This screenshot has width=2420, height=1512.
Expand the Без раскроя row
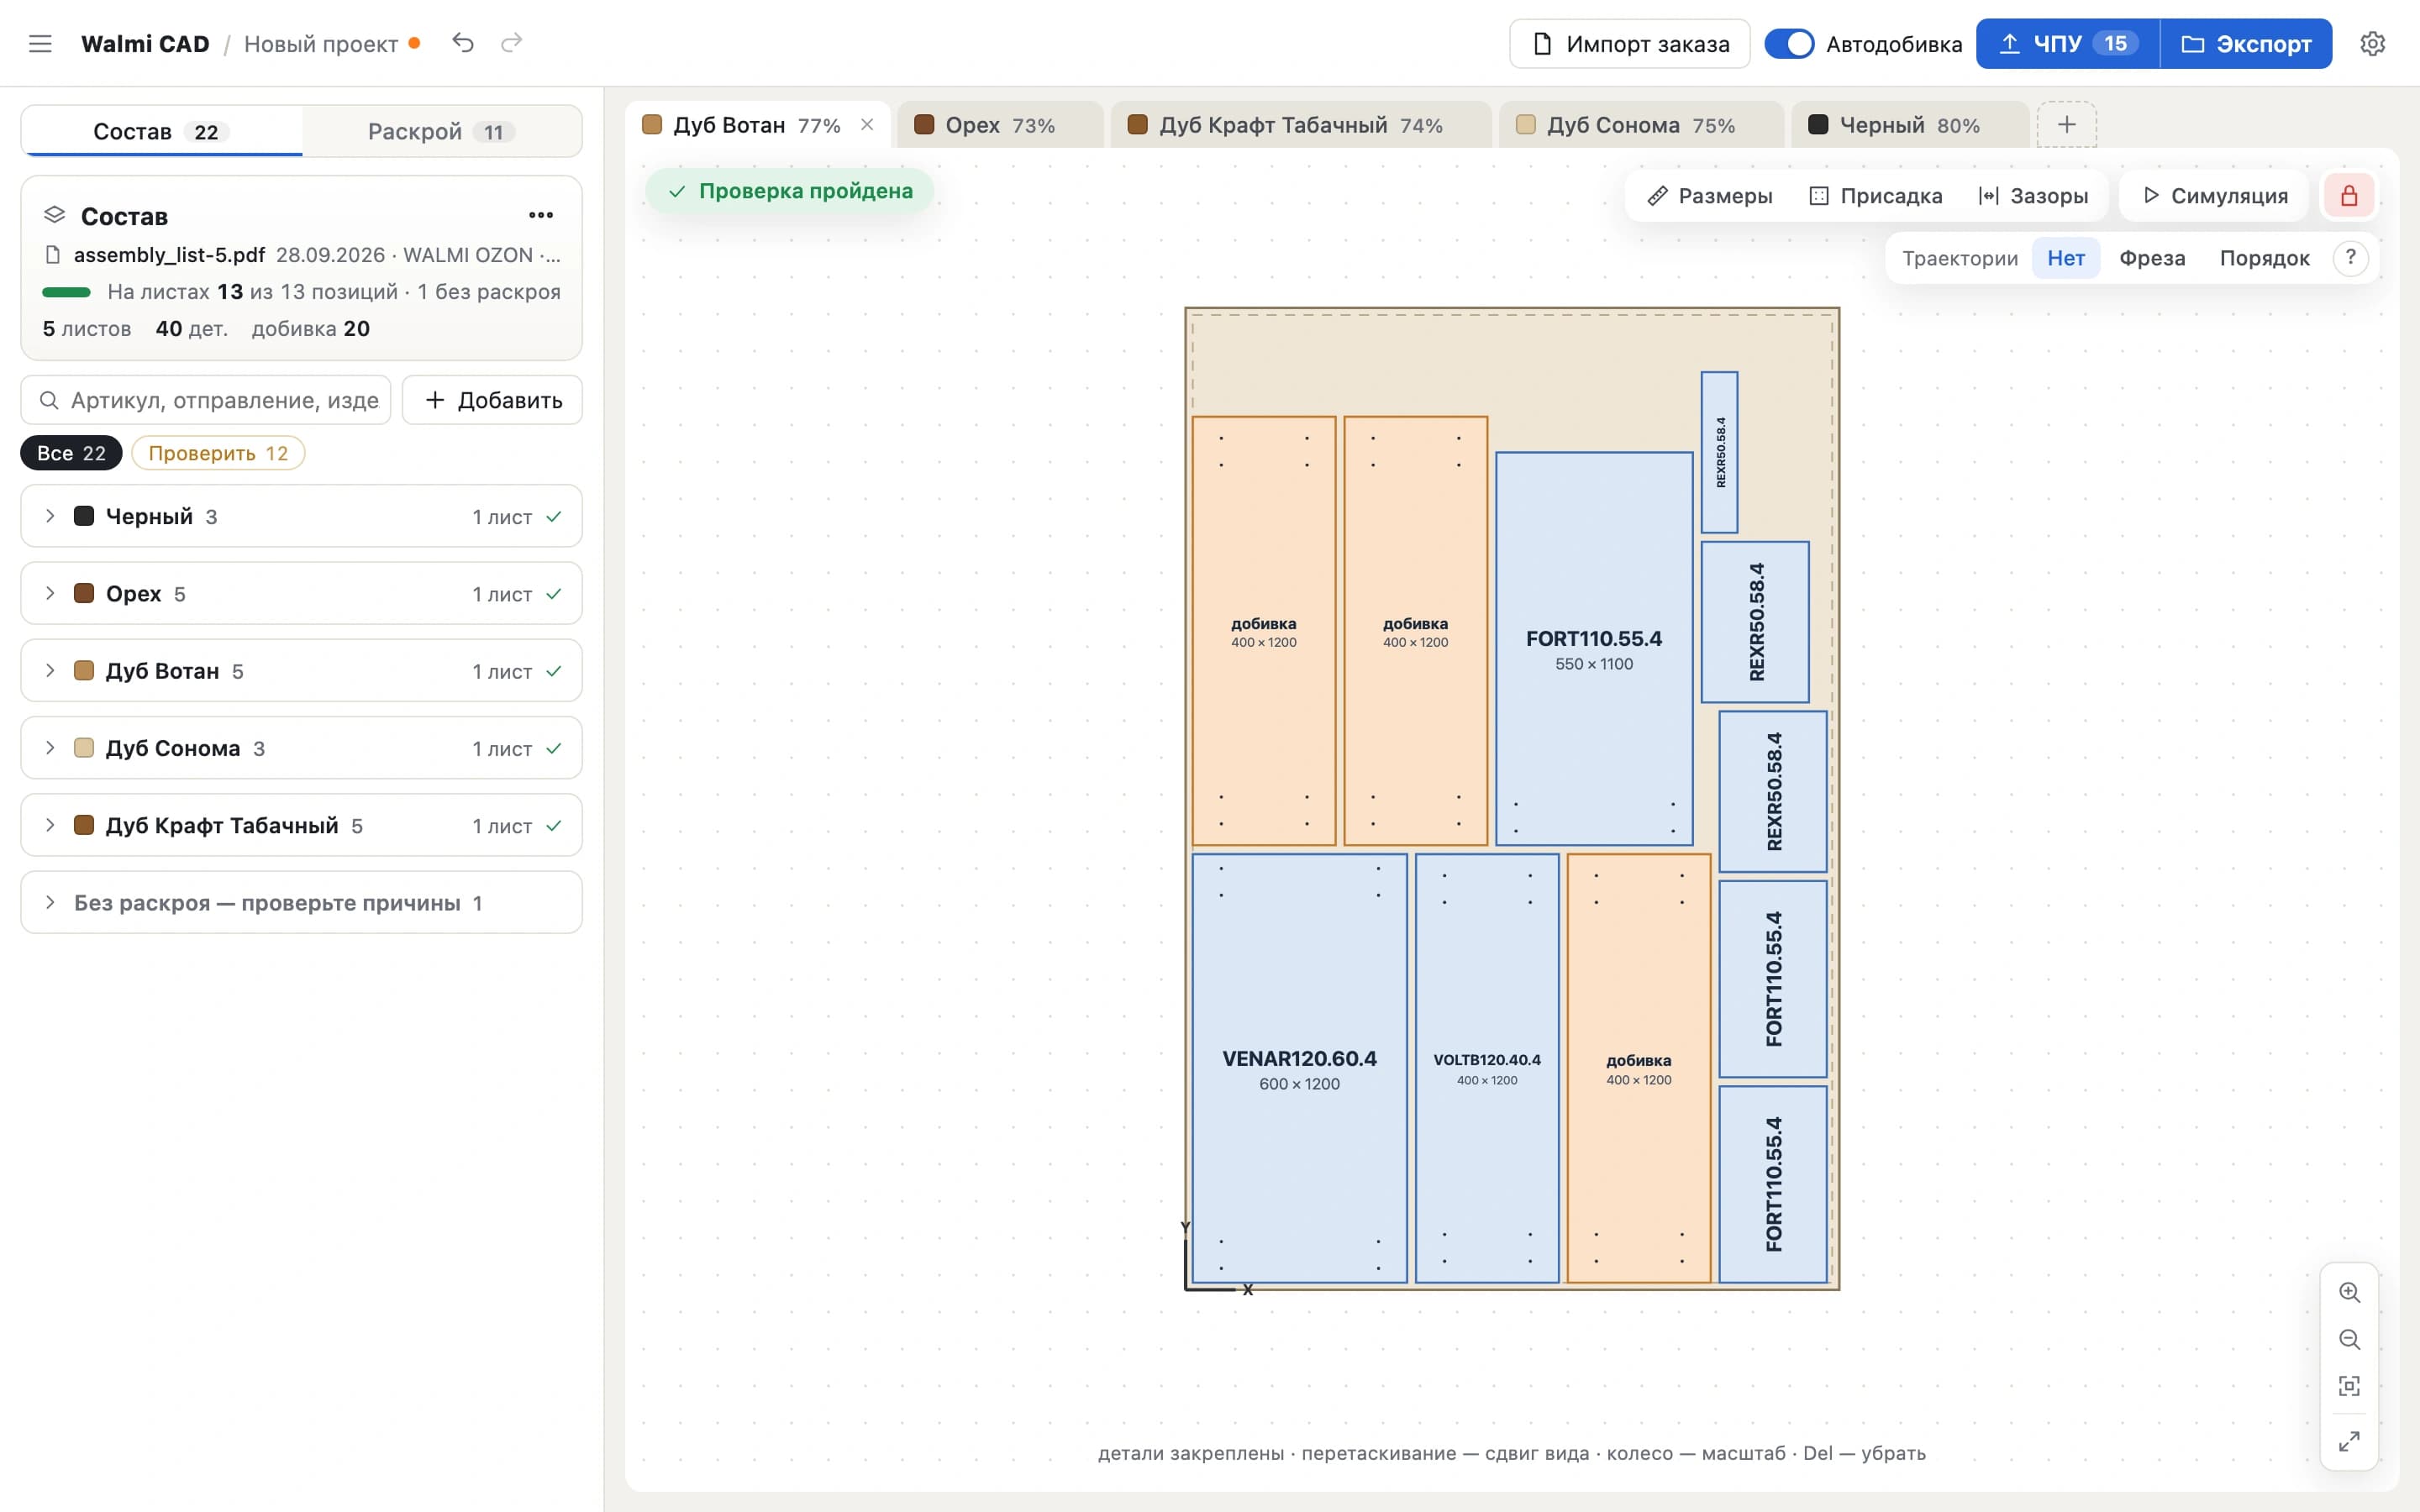click(301, 902)
